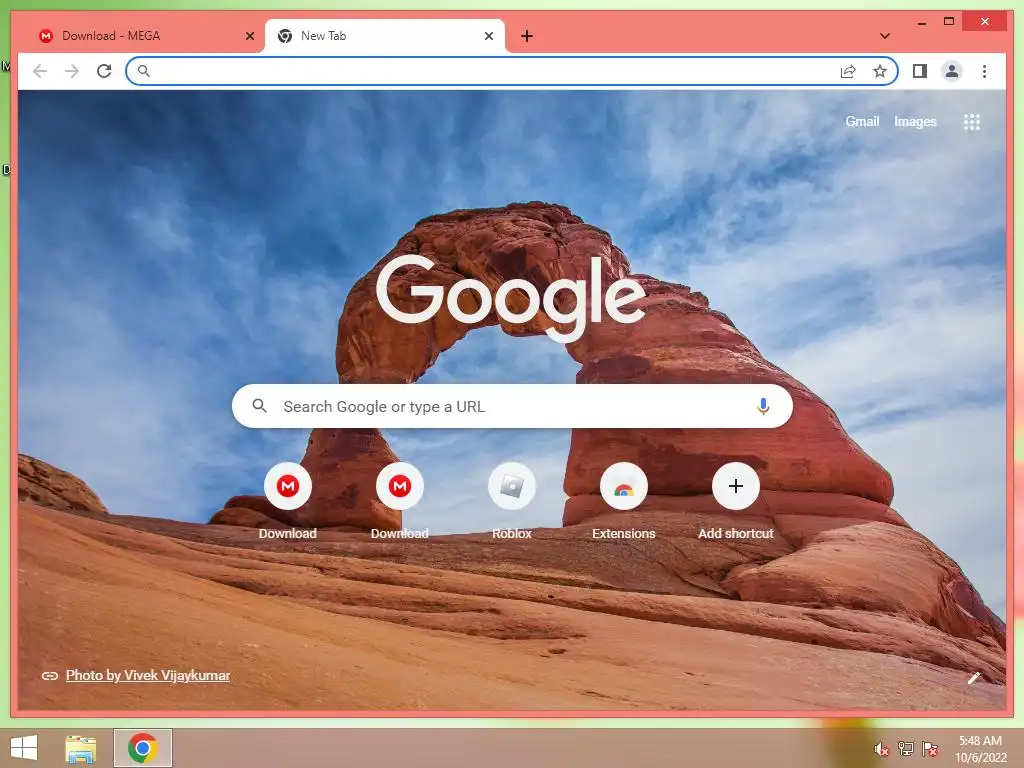The height and width of the screenshot is (768, 1024).
Task: Close the Download - MEGA tab
Action: point(249,36)
